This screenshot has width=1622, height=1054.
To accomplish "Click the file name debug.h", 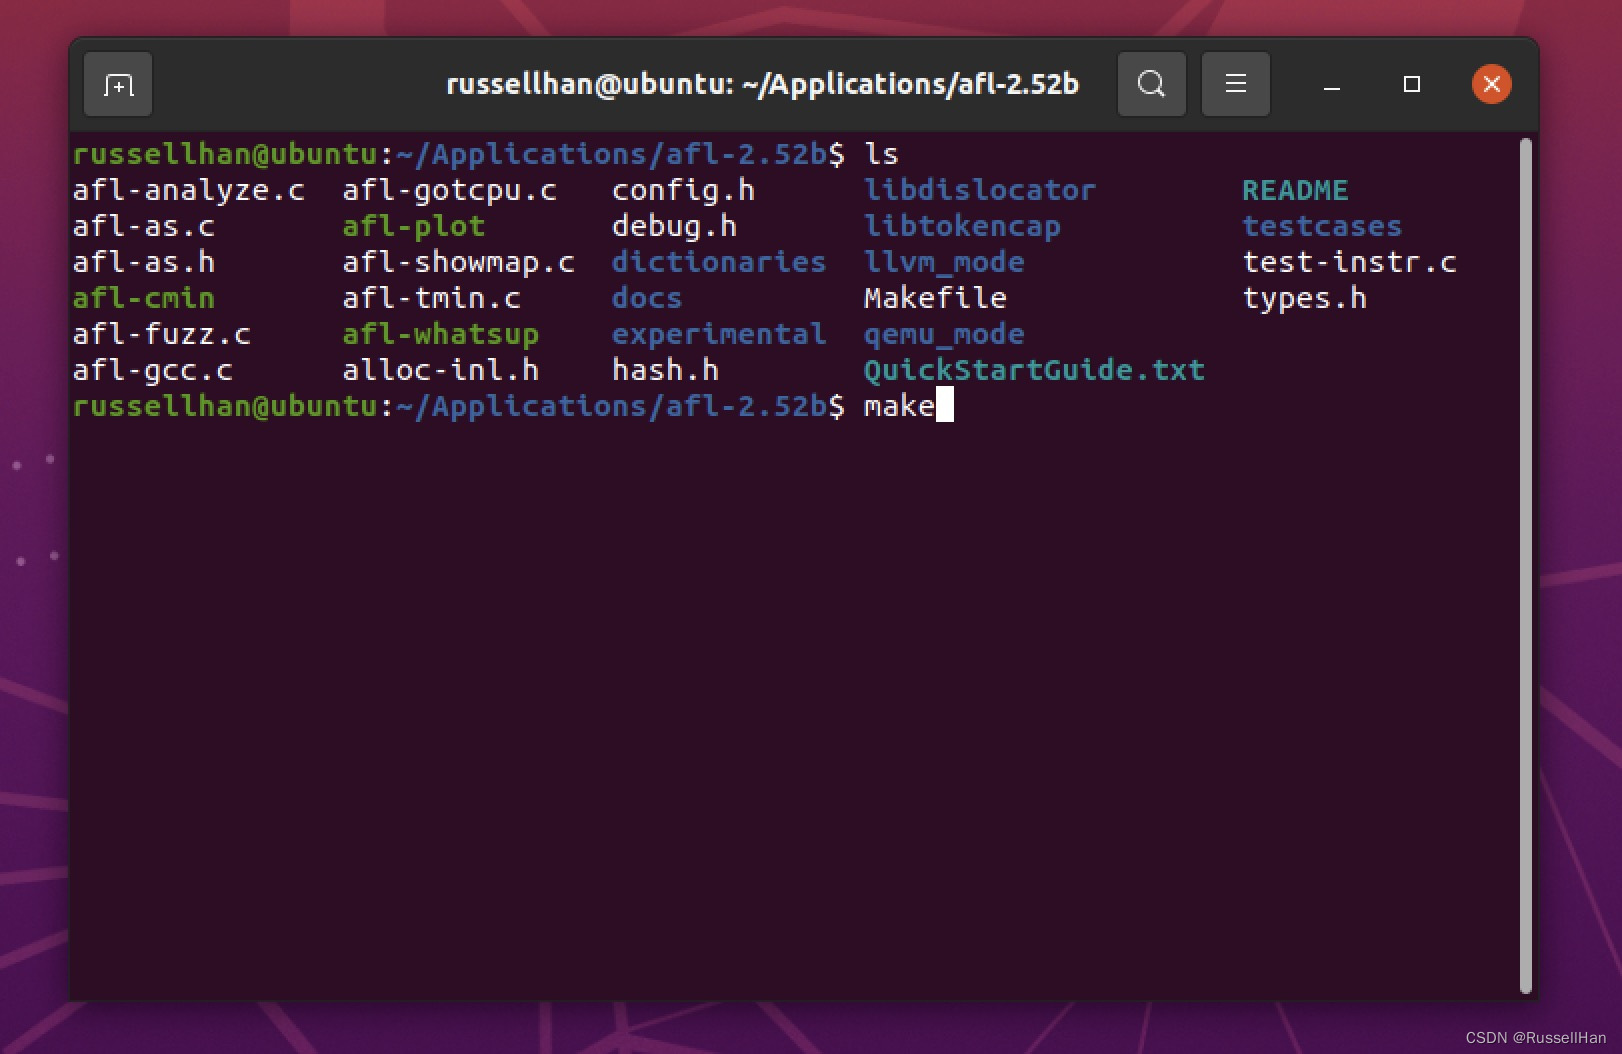I will (x=674, y=227).
